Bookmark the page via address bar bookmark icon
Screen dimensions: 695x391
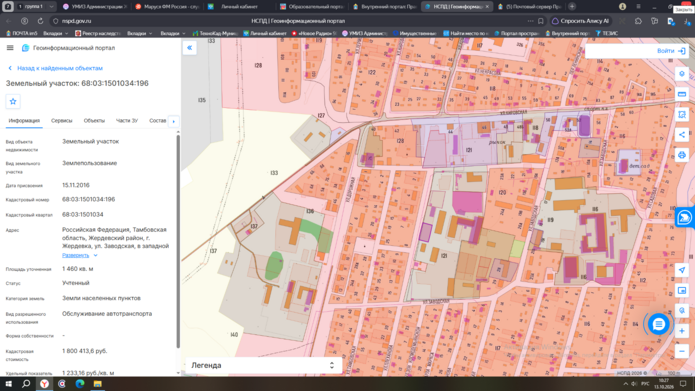pos(541,21)
